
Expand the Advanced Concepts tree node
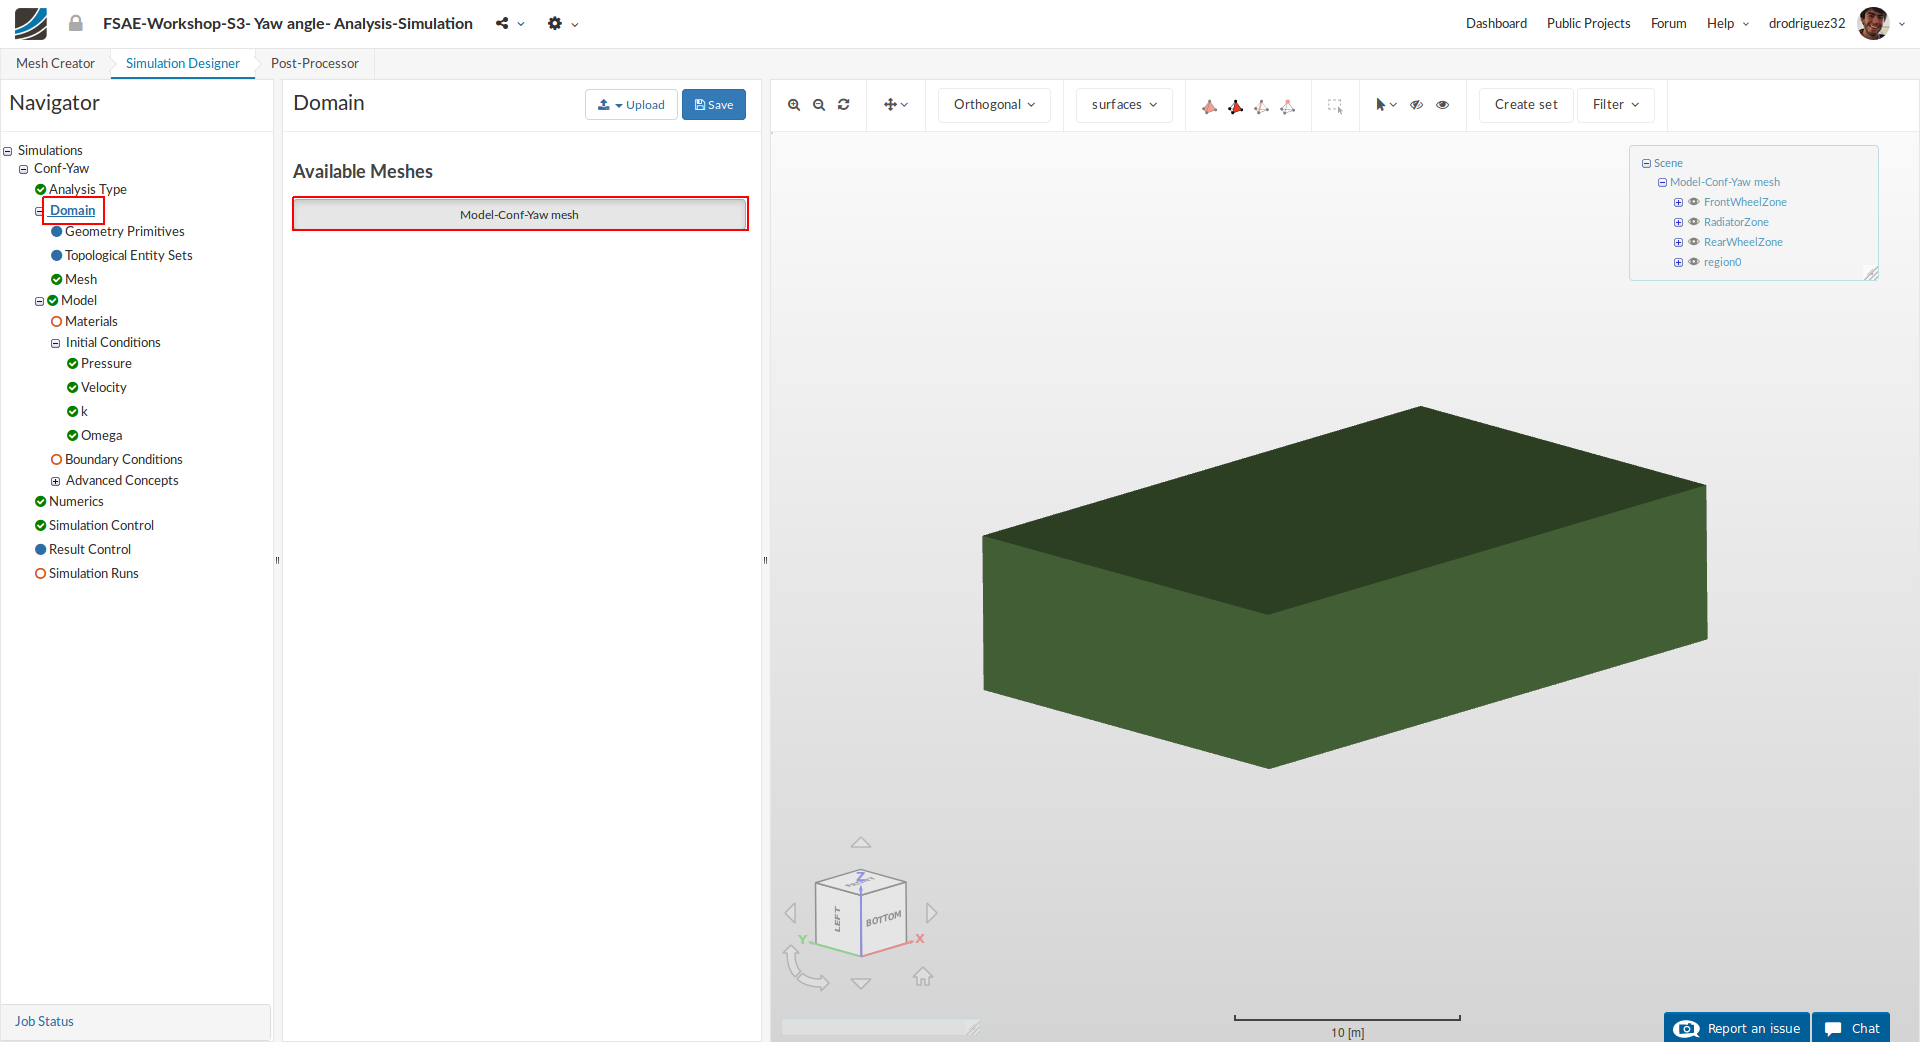[x=56, y=481]
